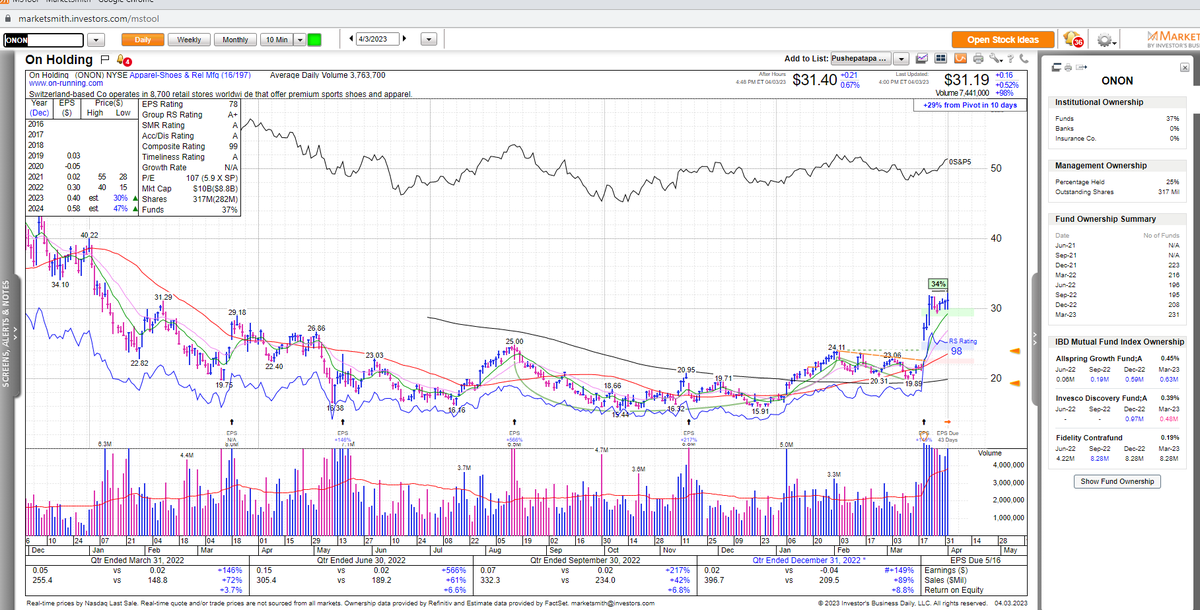Click the Composite Rating value 99

(x=233, y=146)
